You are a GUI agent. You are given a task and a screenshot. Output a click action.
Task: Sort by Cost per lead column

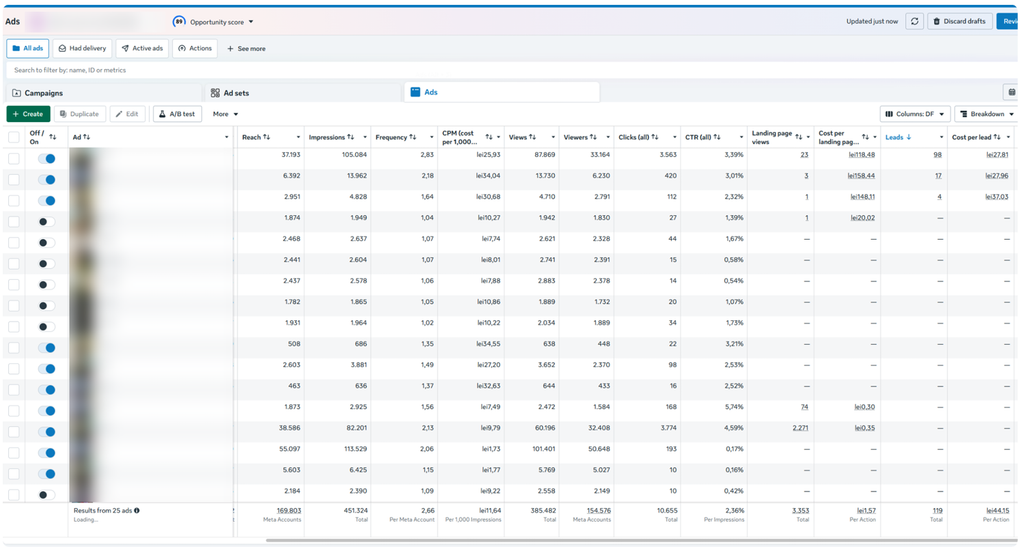point(997,137)
